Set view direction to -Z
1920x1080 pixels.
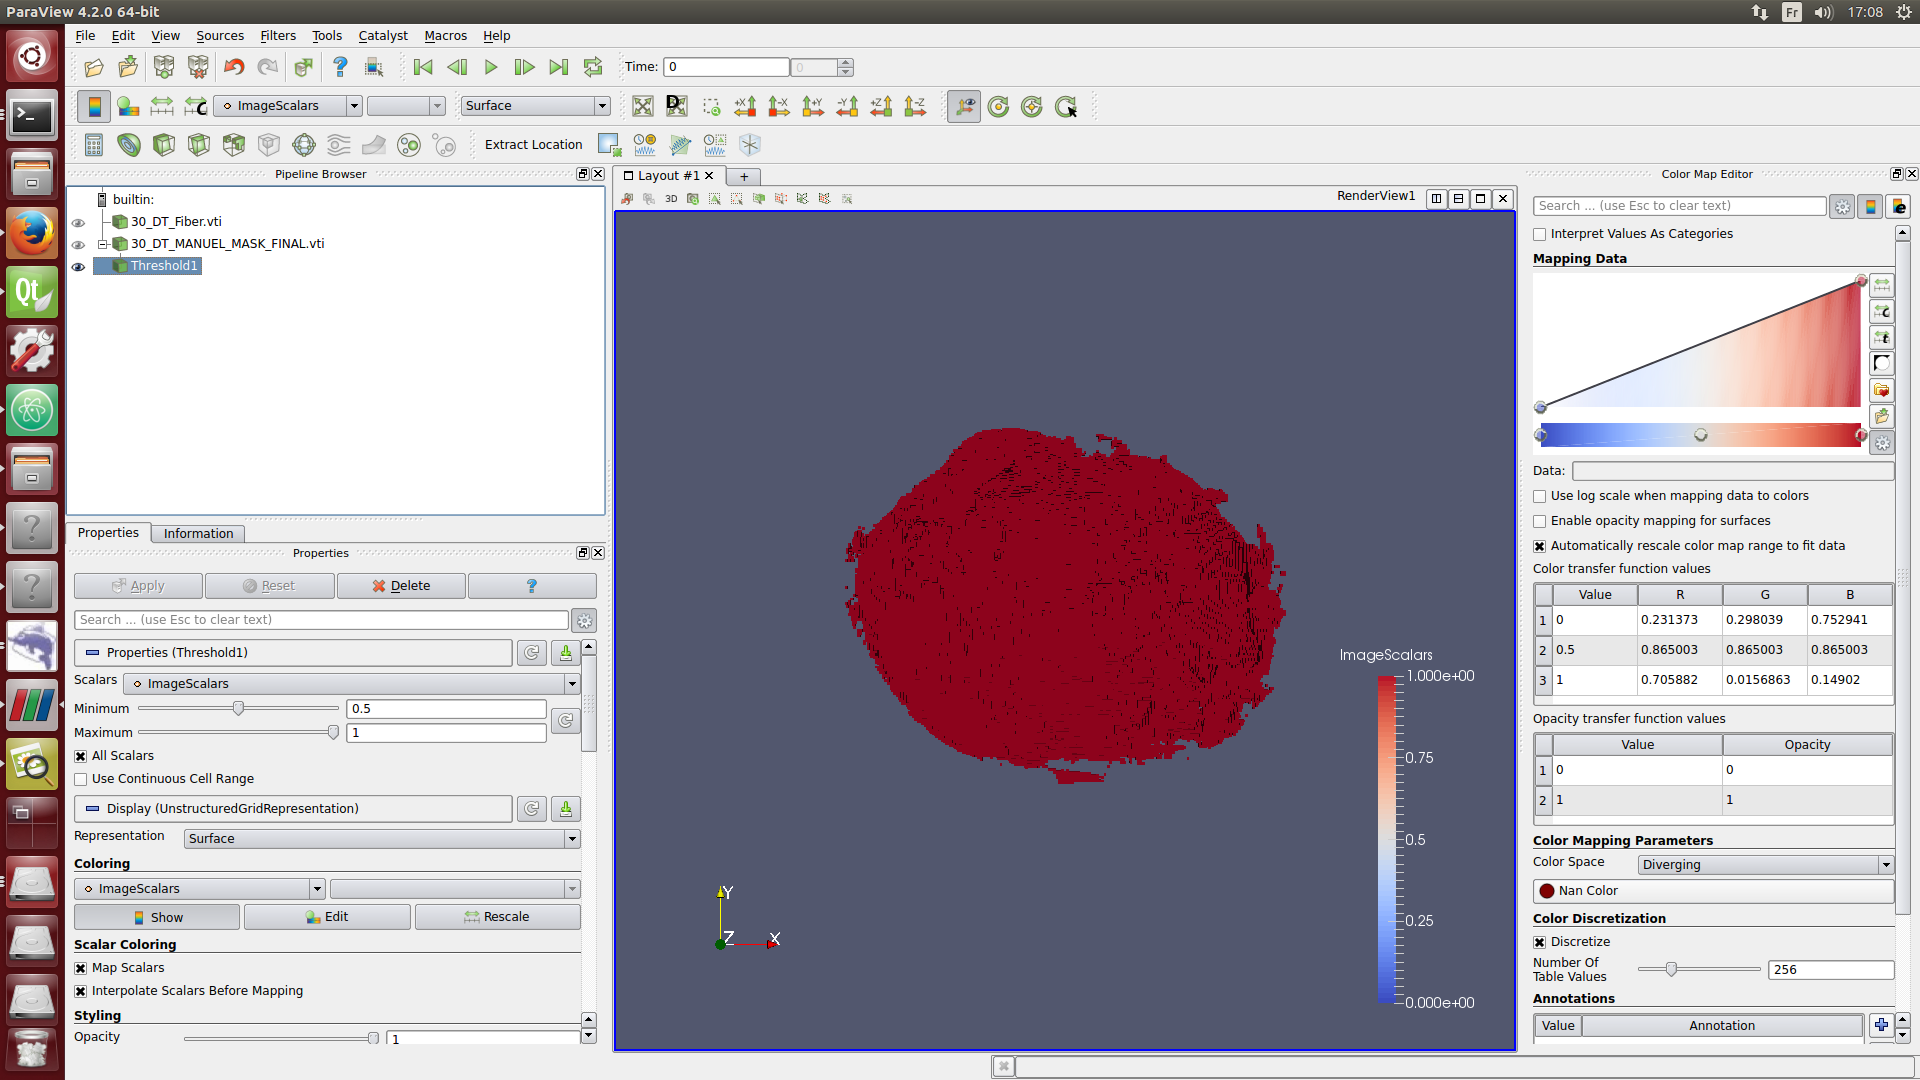[x=915, y=106]
